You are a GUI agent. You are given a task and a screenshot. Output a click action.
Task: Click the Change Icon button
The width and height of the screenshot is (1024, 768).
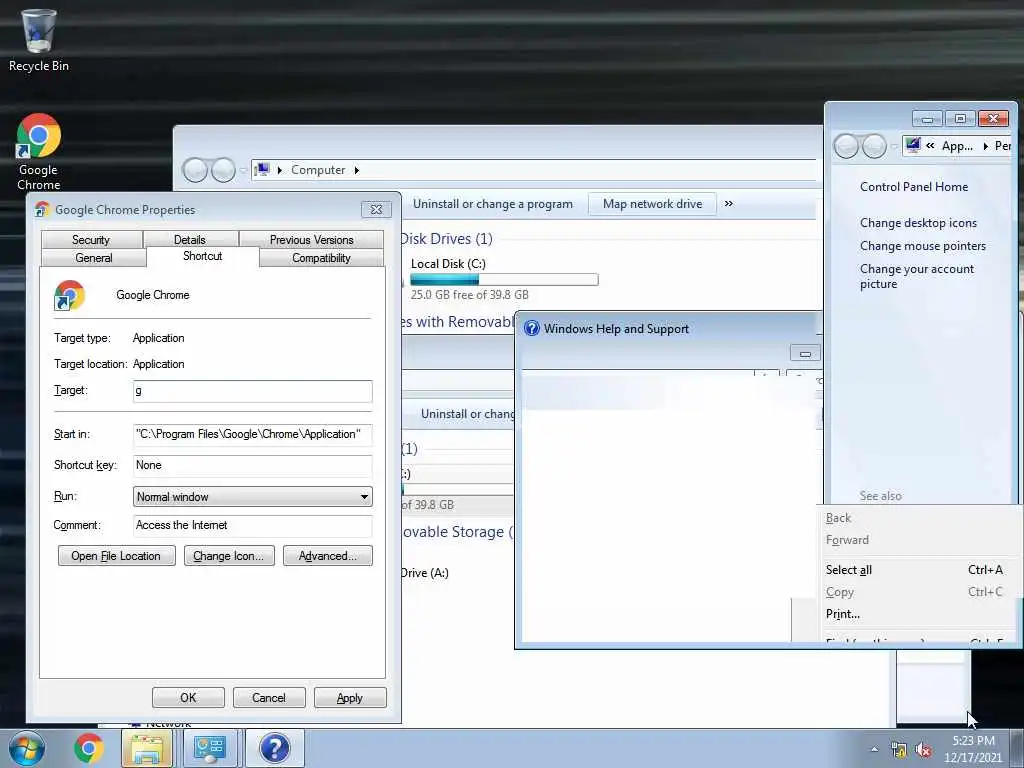[x=229, y=556]
